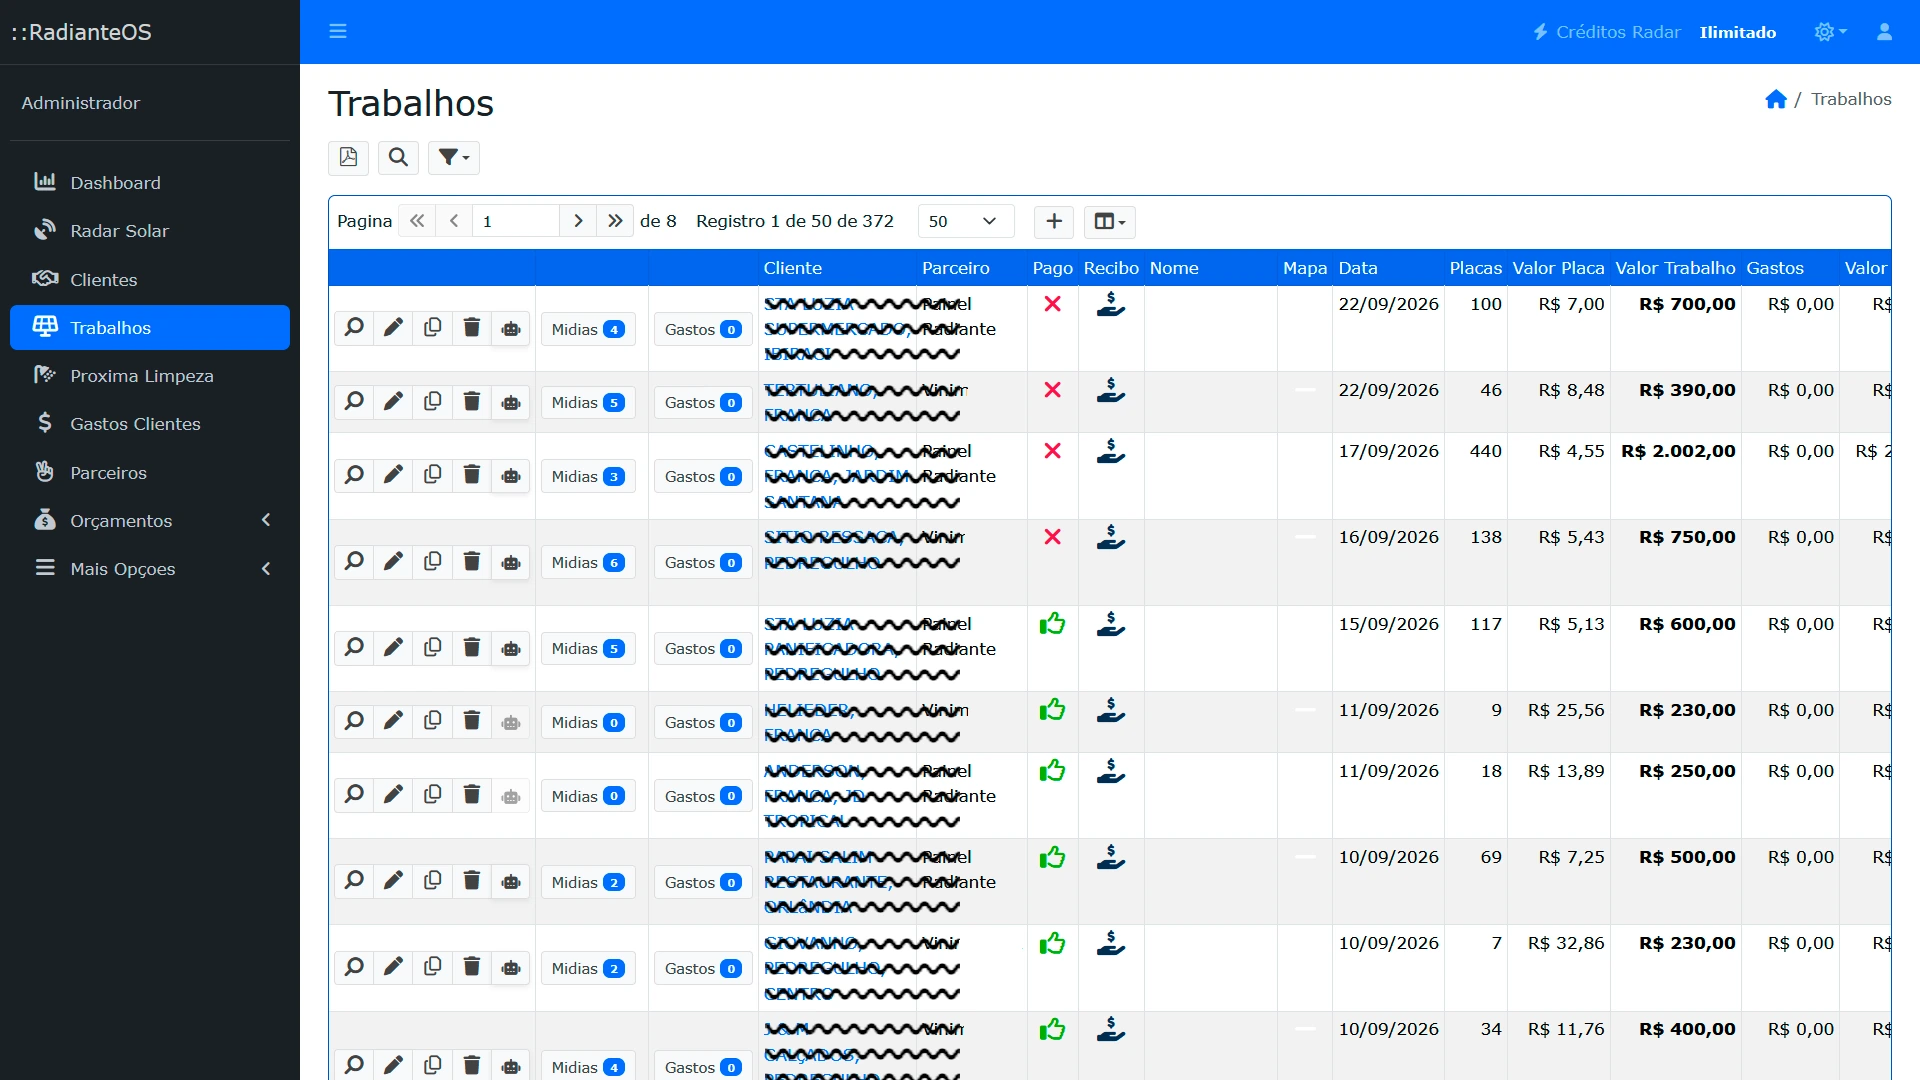Open the search magnifier above the table

(x=398, y=157)
